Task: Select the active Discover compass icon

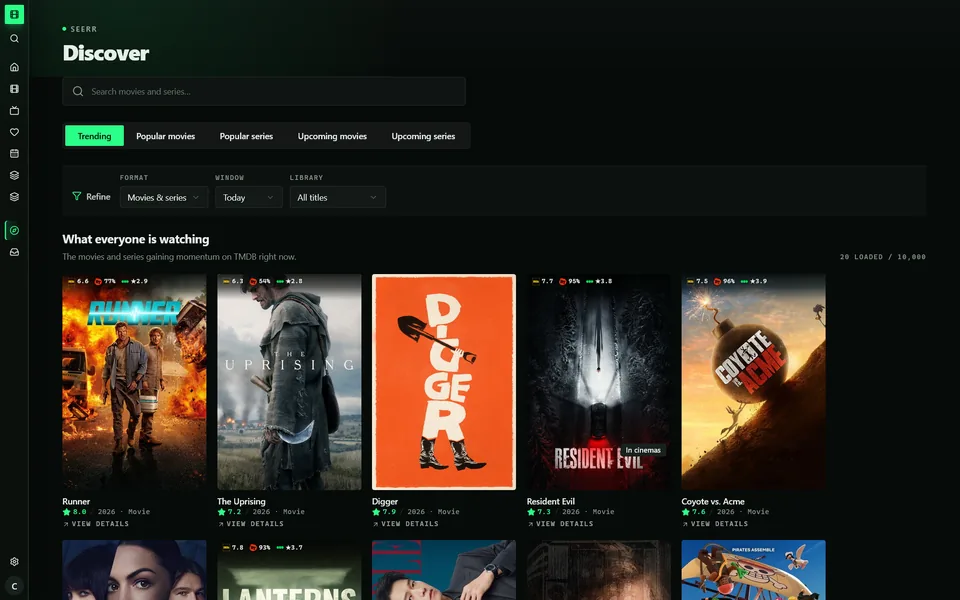Action: (x=14, y=231)
